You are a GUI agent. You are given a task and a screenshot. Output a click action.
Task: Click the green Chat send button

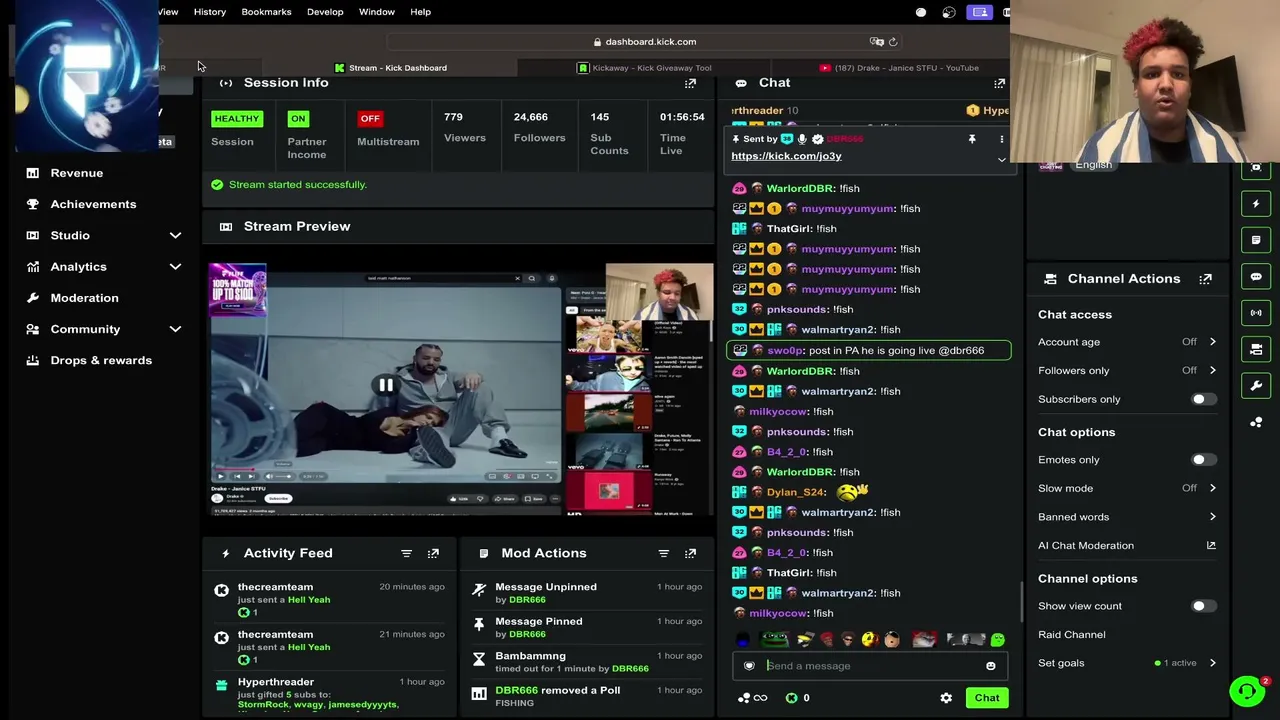987,698
